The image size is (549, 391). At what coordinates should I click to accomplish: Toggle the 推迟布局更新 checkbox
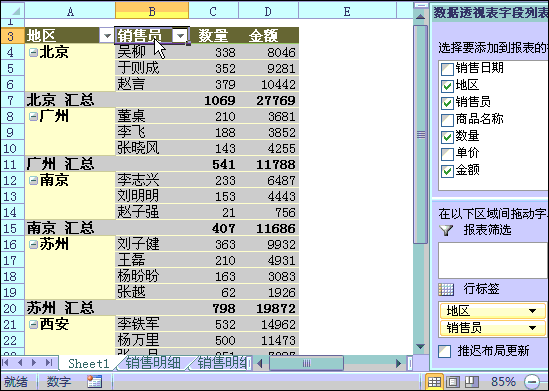tap(444, 351)
